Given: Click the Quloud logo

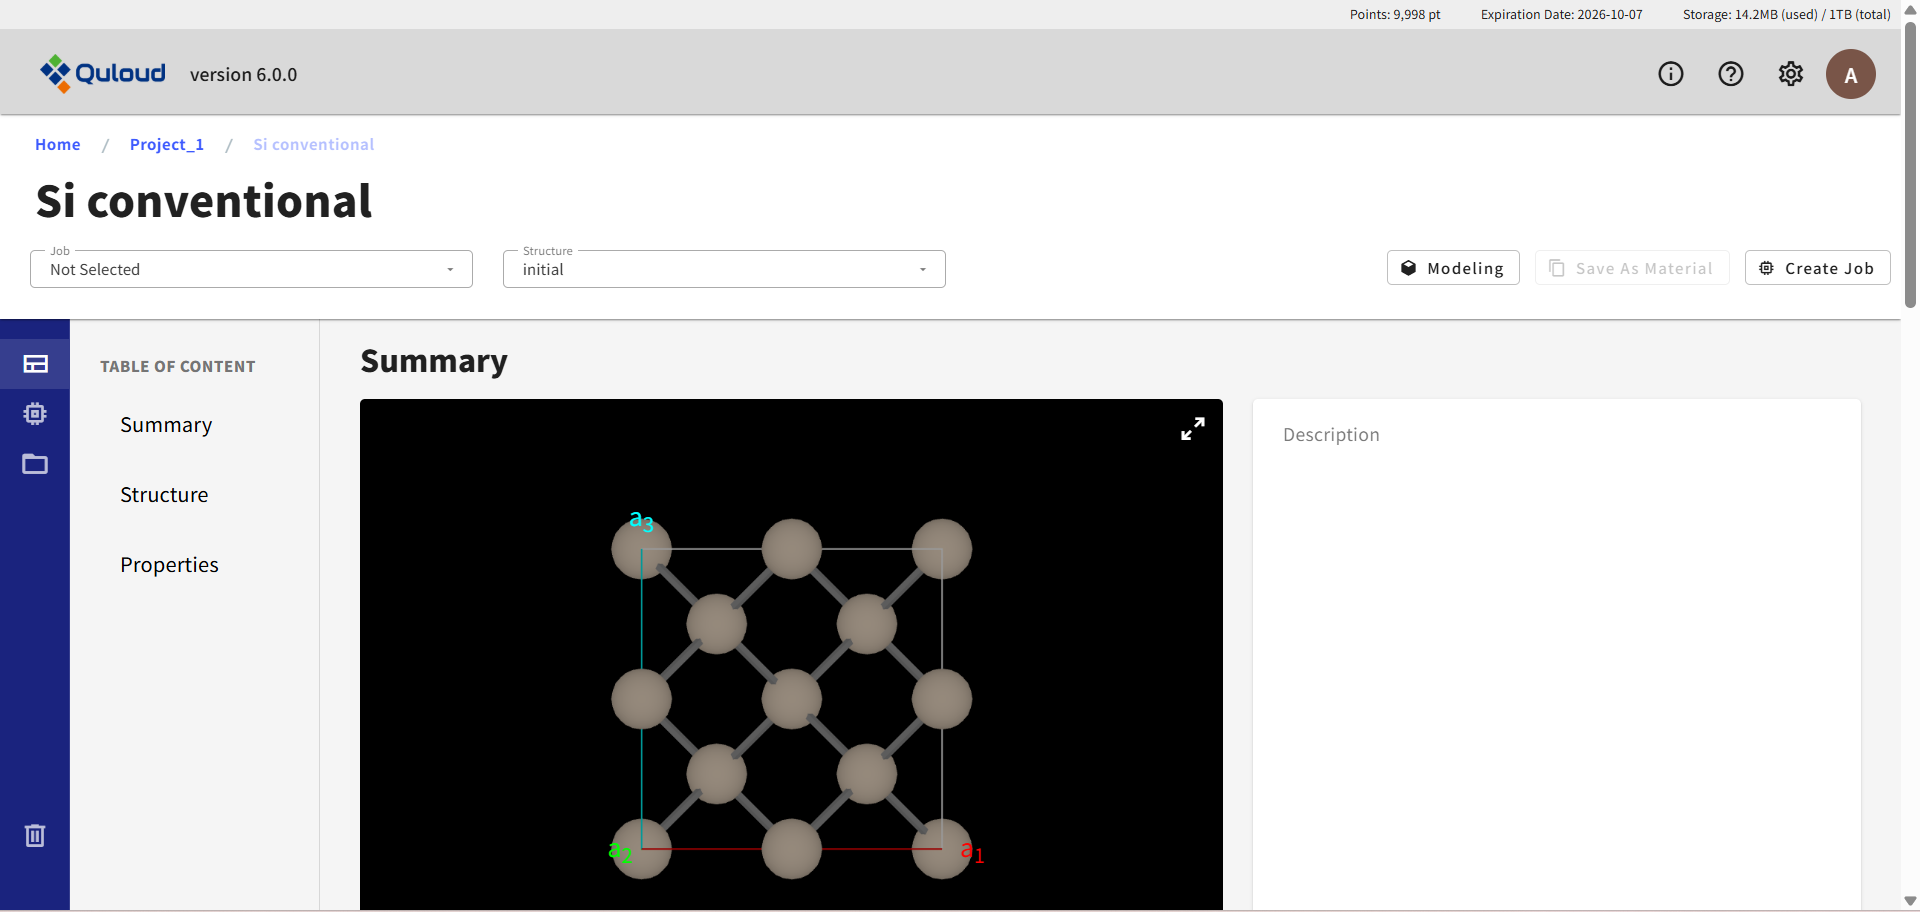Looking at the screenshot, I should [102, 74].
